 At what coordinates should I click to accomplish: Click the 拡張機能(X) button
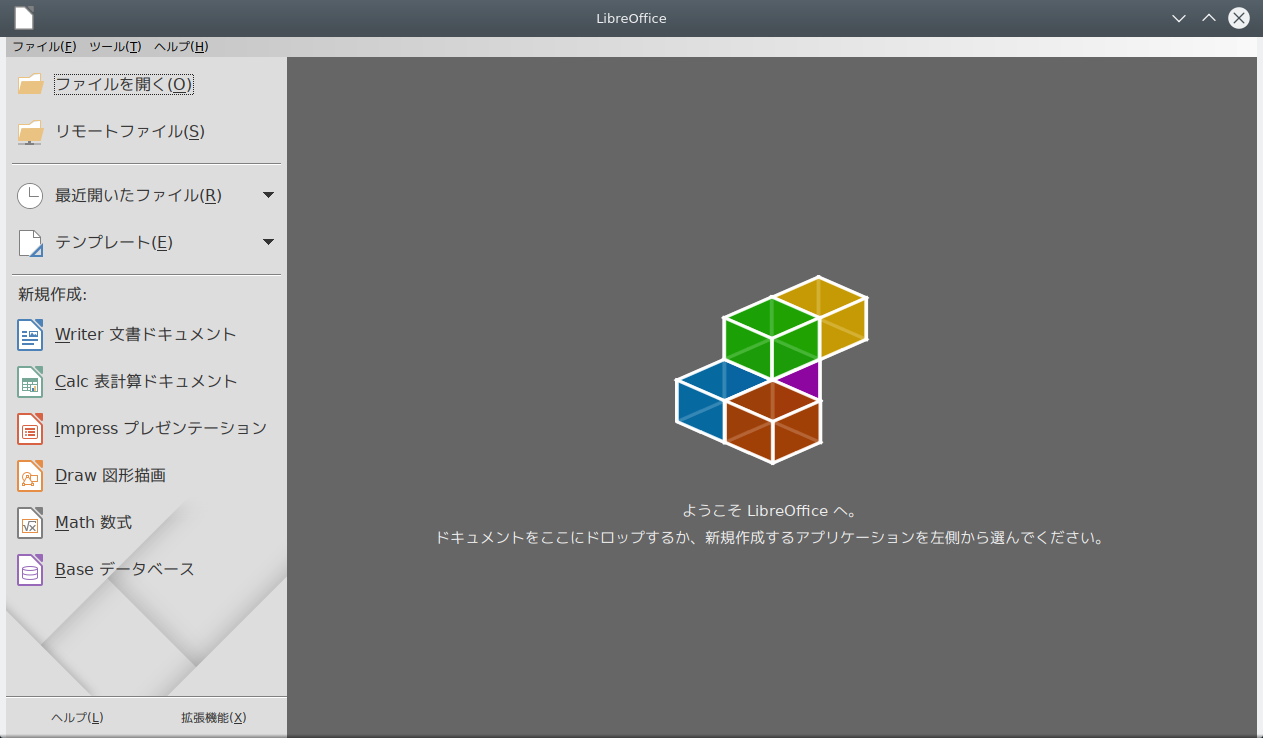pyautogui.click(x=214, y=717)
